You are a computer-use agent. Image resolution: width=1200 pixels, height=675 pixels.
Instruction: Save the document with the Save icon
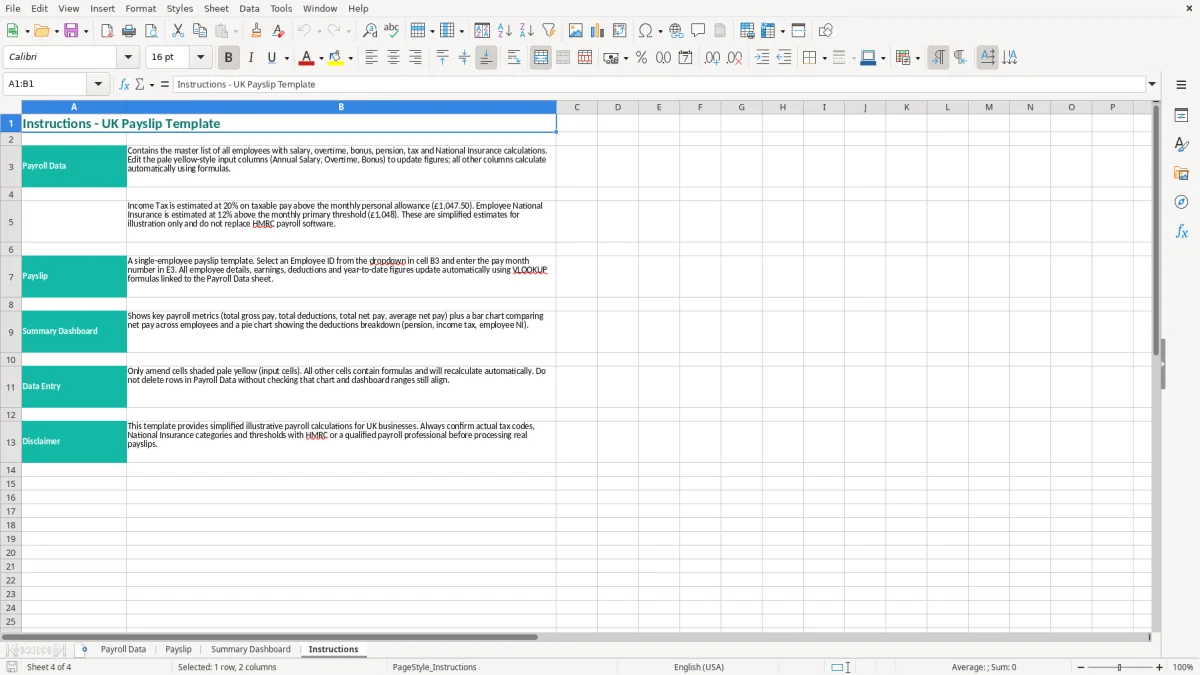click(71, 30)
